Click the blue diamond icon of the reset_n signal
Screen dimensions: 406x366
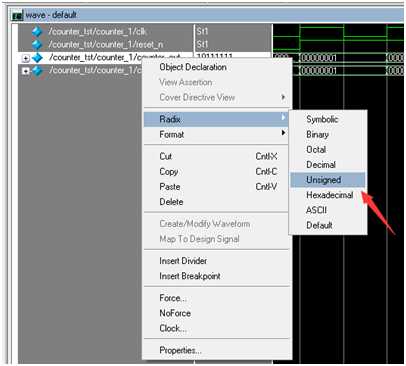pyautogui.click(x=37, y=44)
